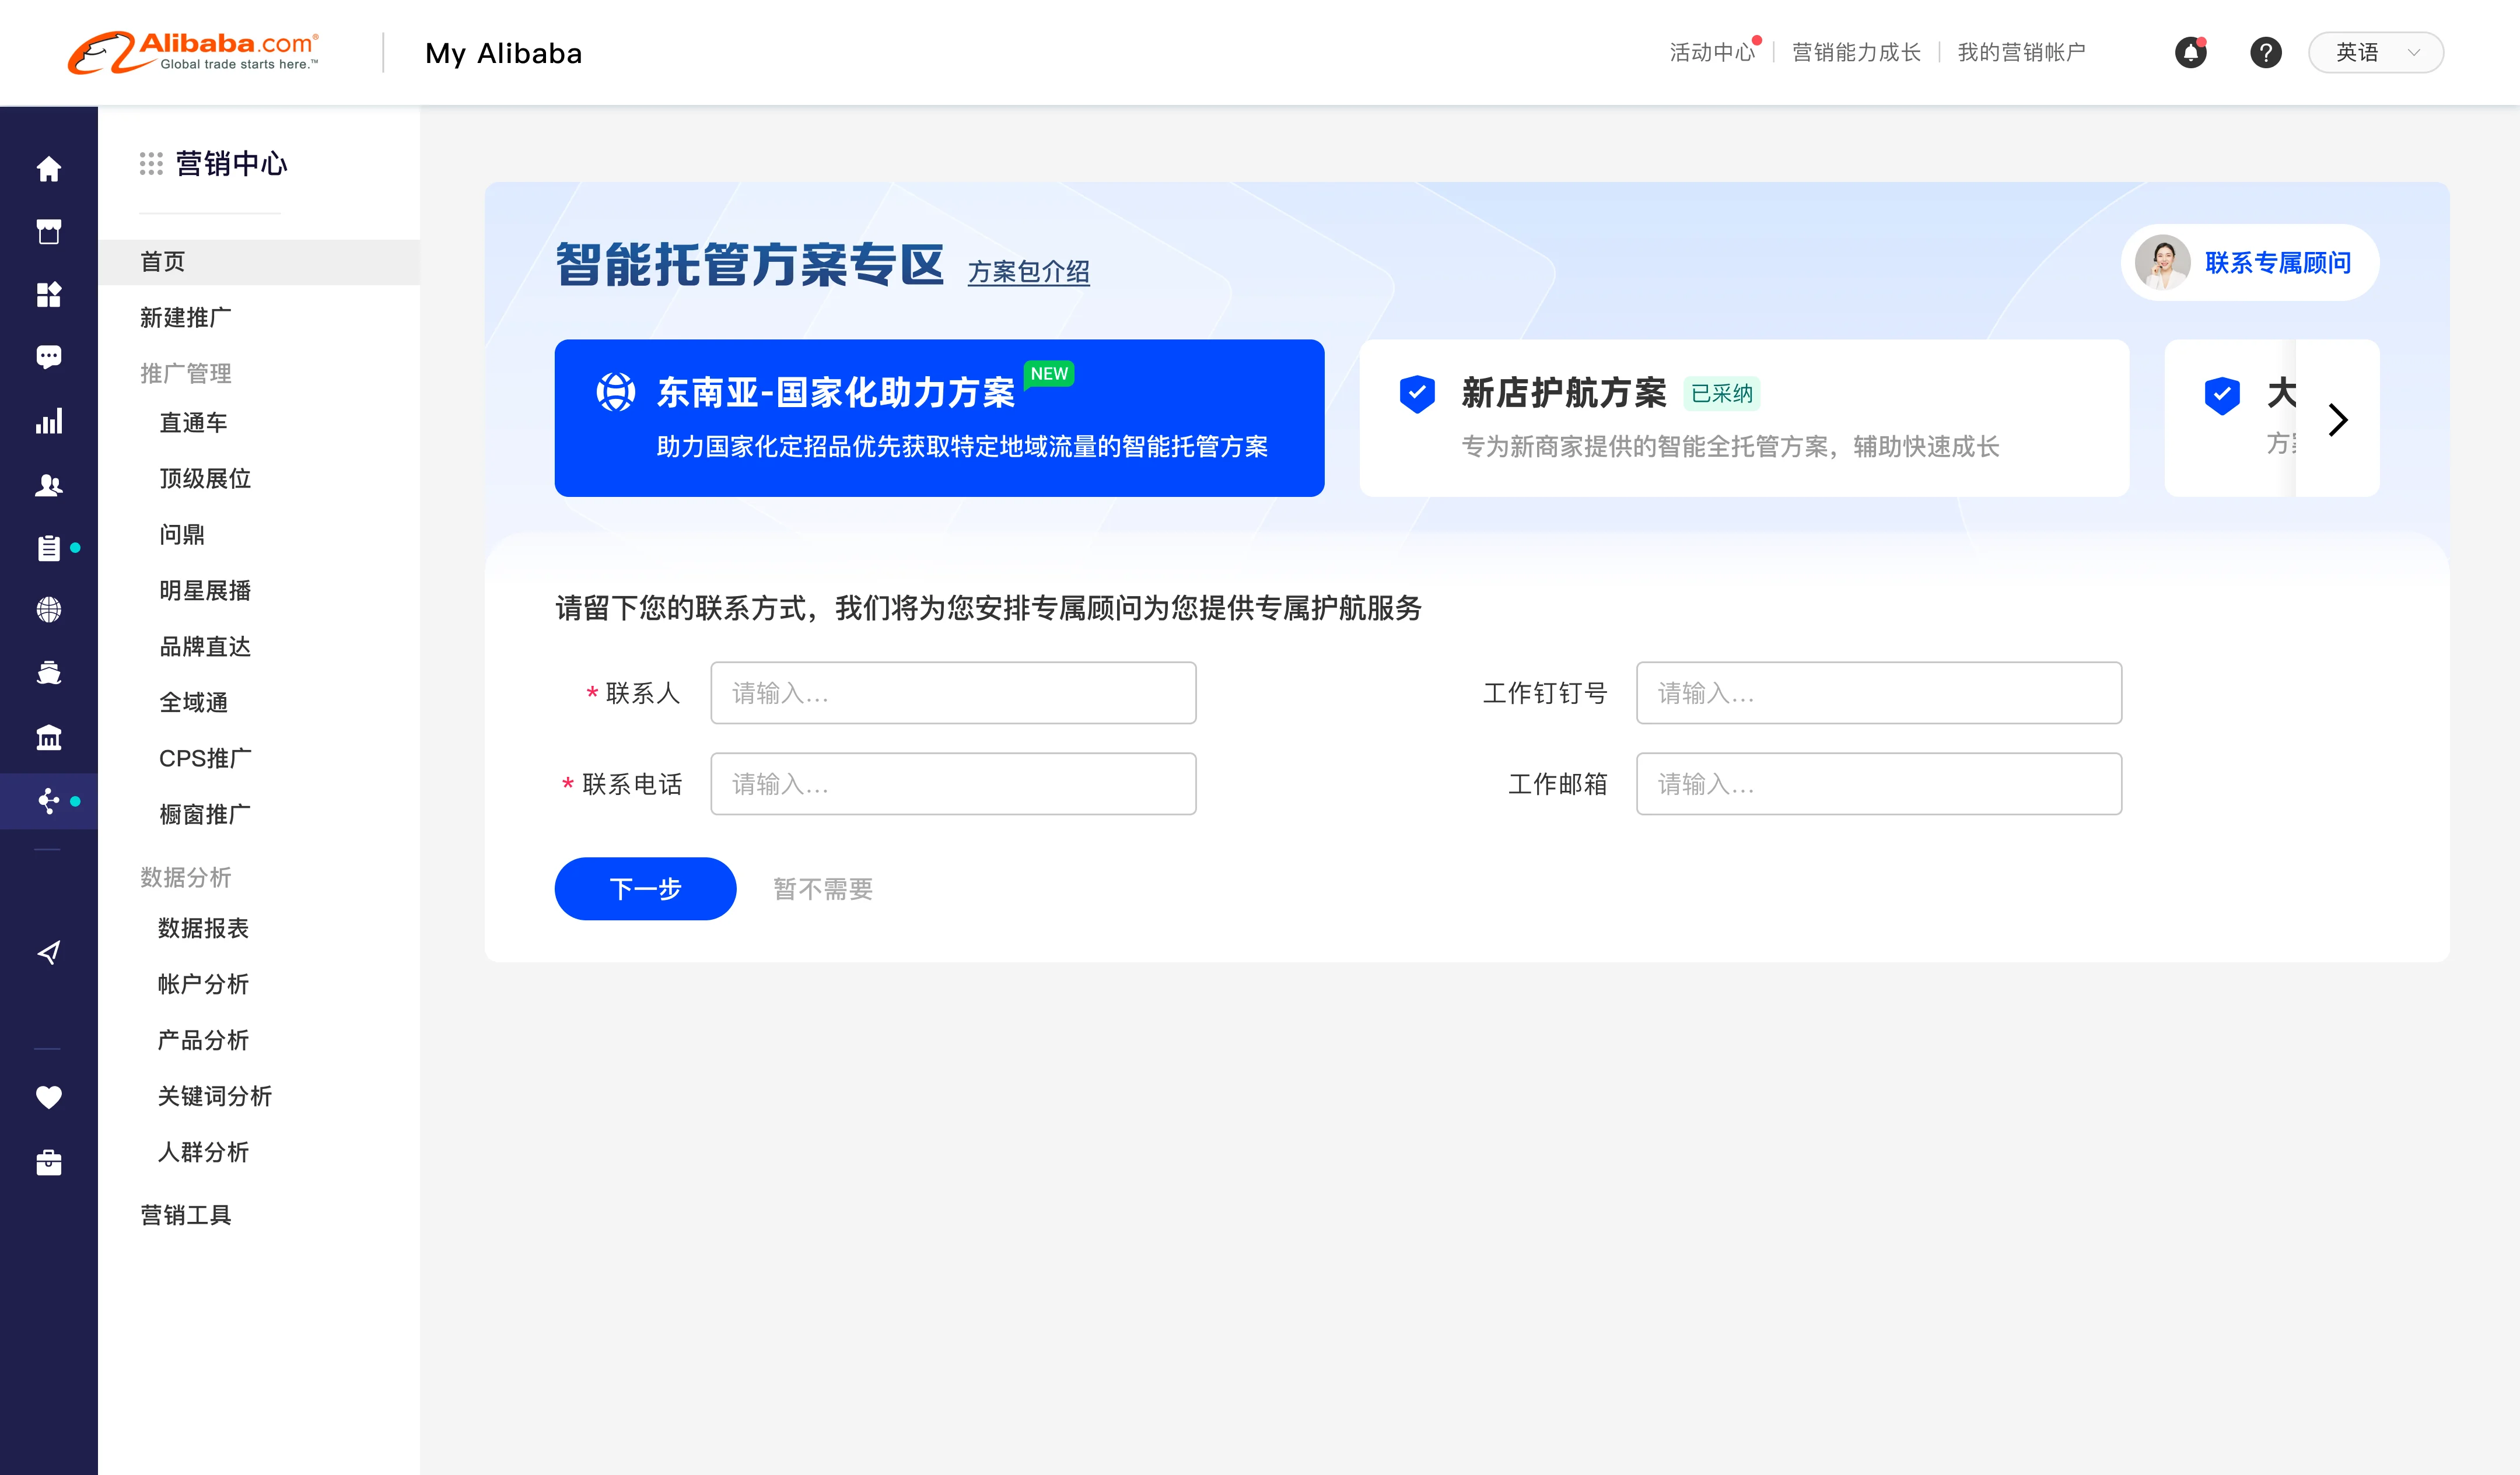
Task: Click right chevron to show more plans
Action: coord(2337,419)
